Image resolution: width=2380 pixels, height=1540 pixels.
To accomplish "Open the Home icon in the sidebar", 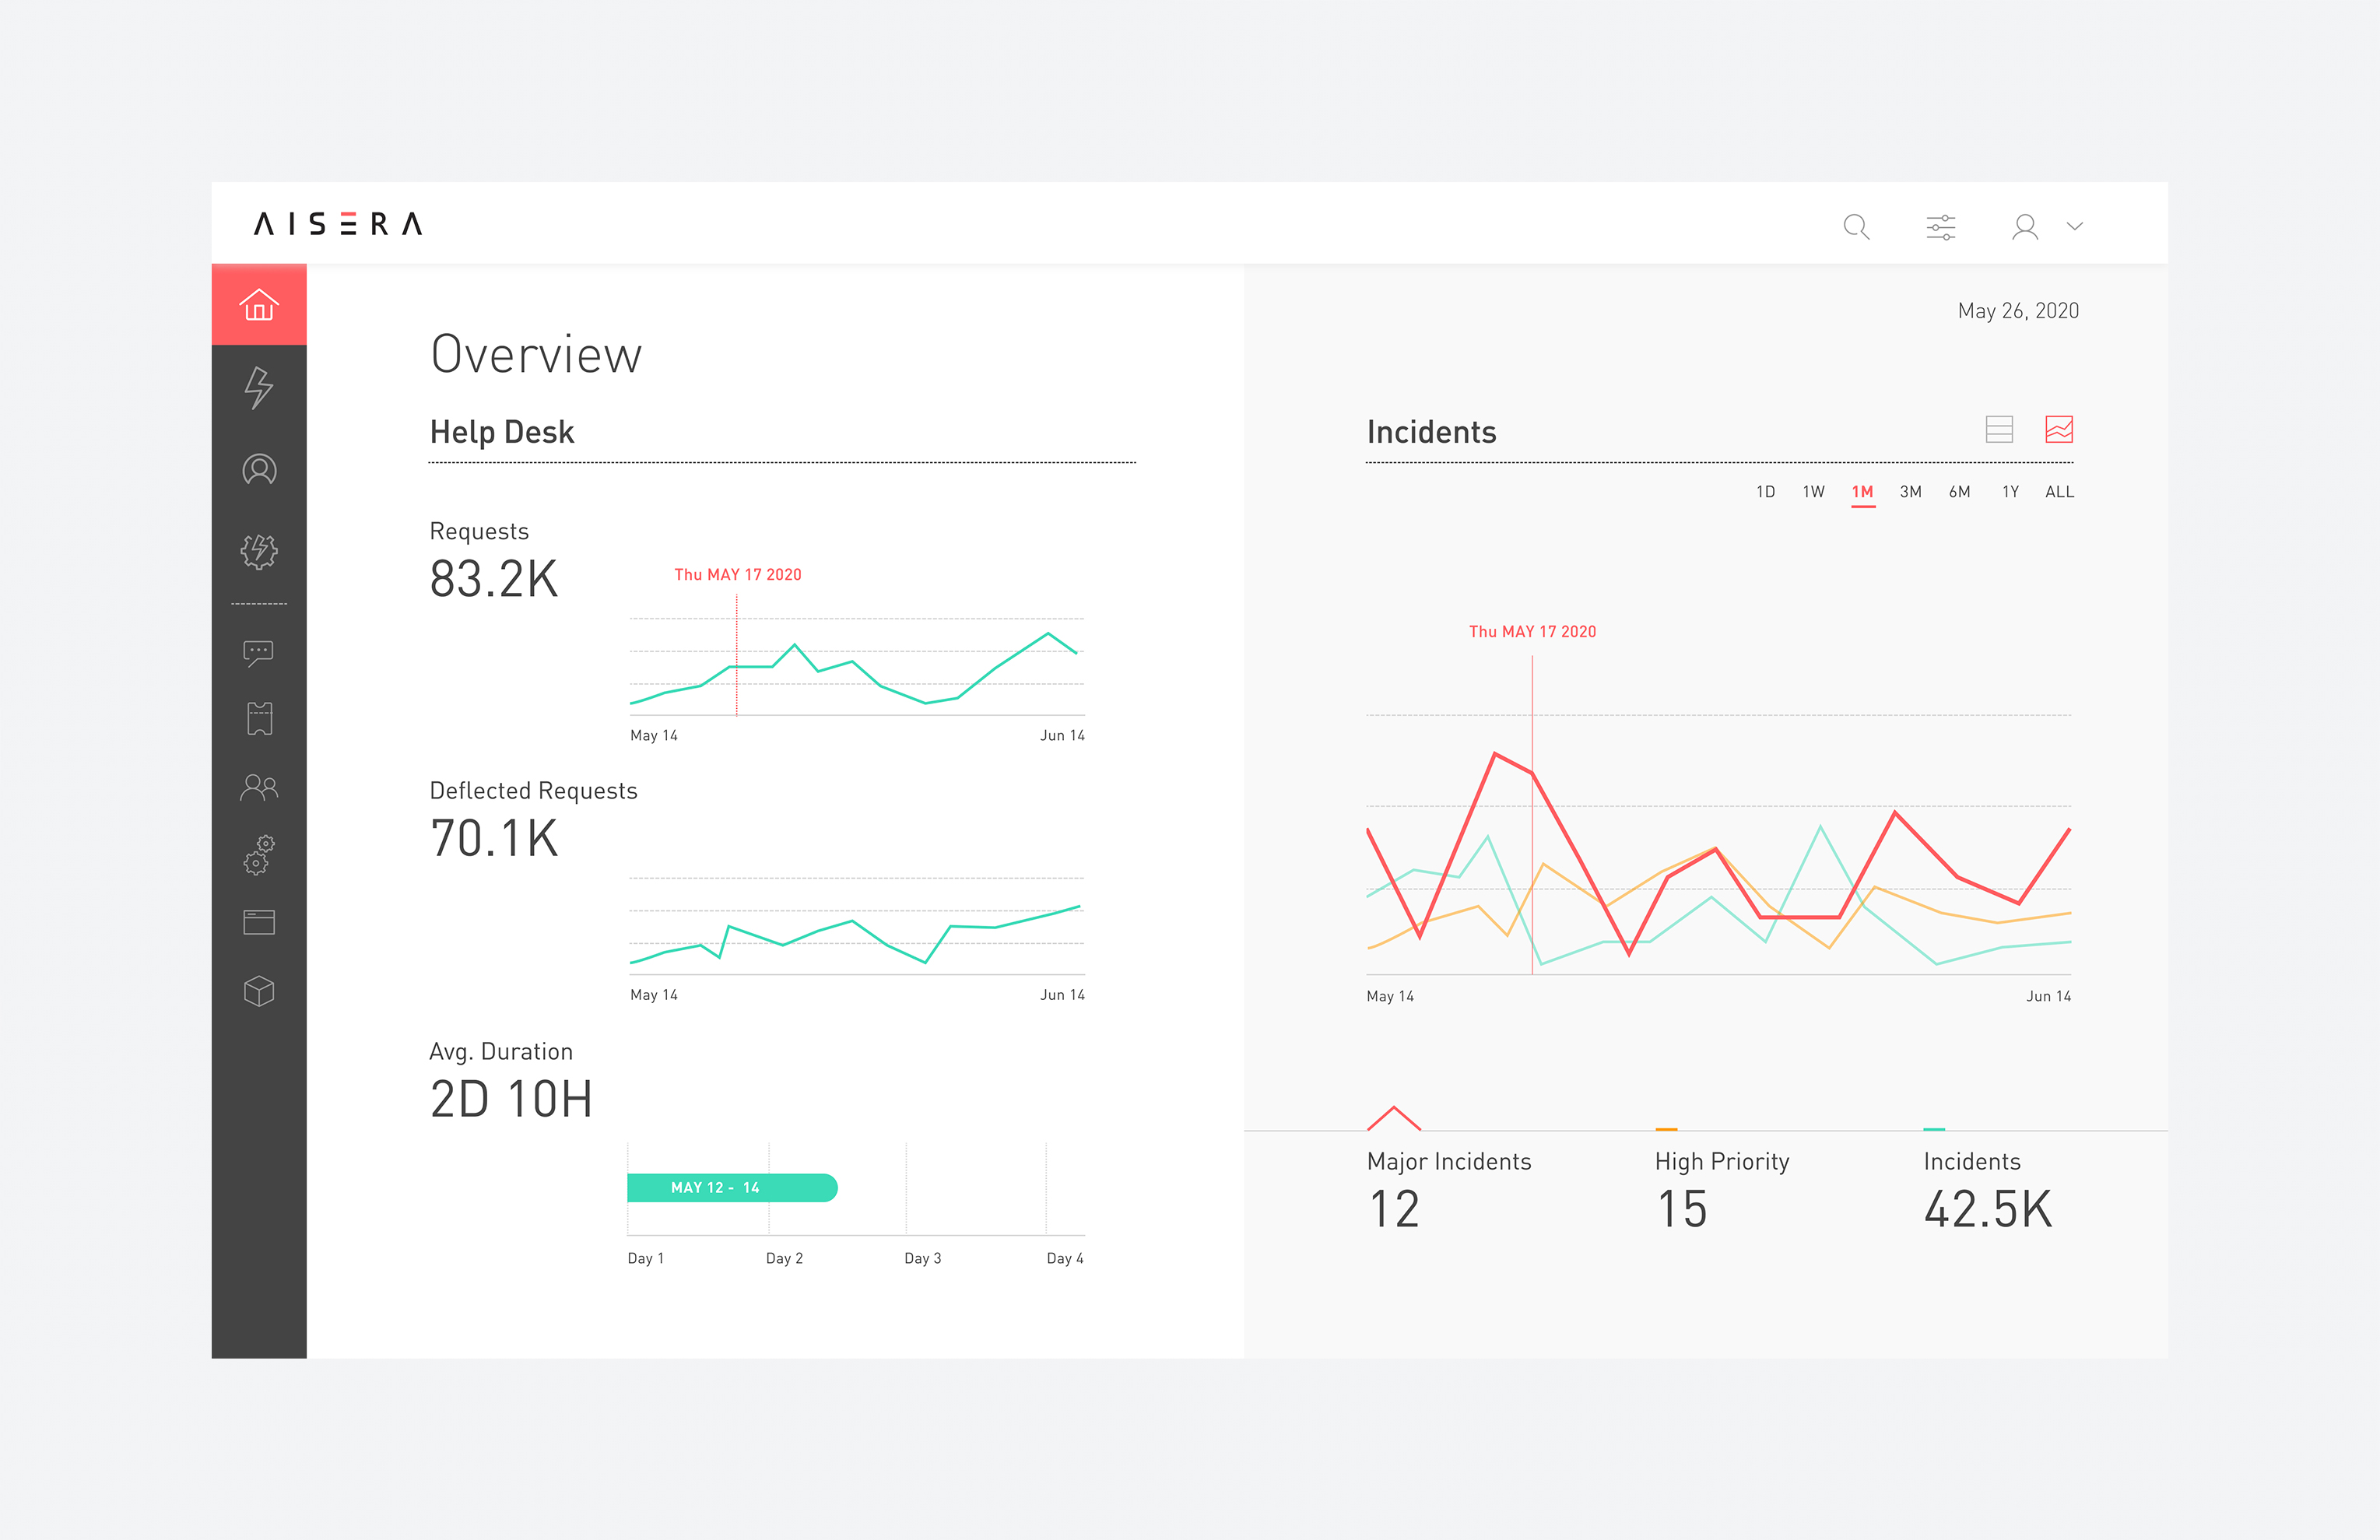I will click(259, 305).
